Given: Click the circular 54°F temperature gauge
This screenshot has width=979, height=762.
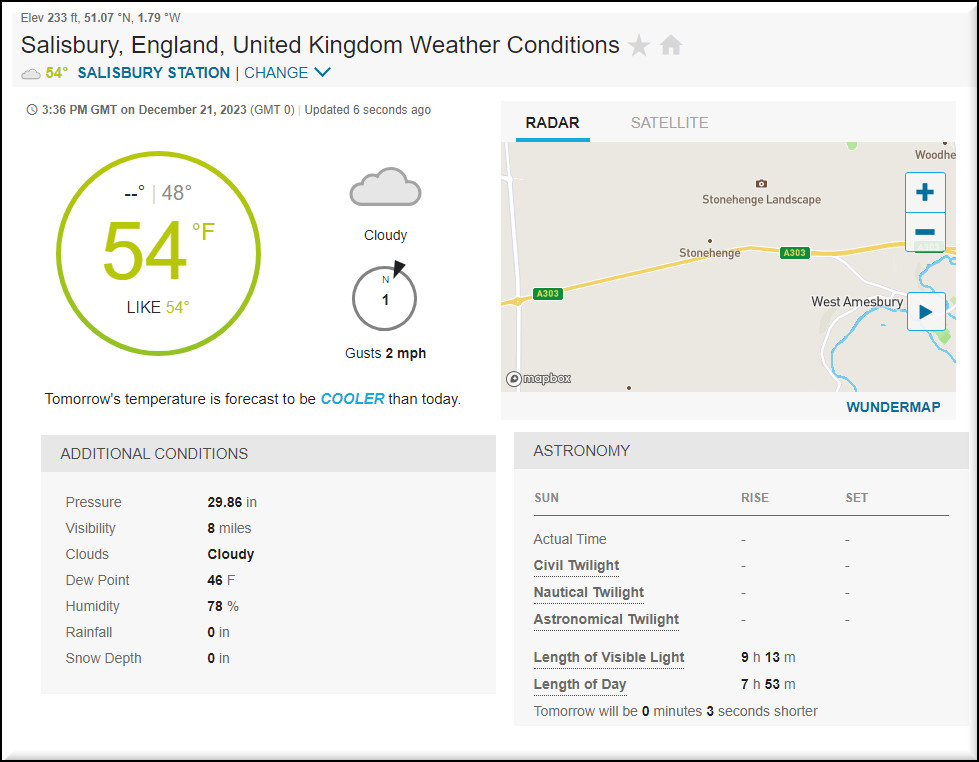Looking at the screenshot, I should tap(158, 254).
